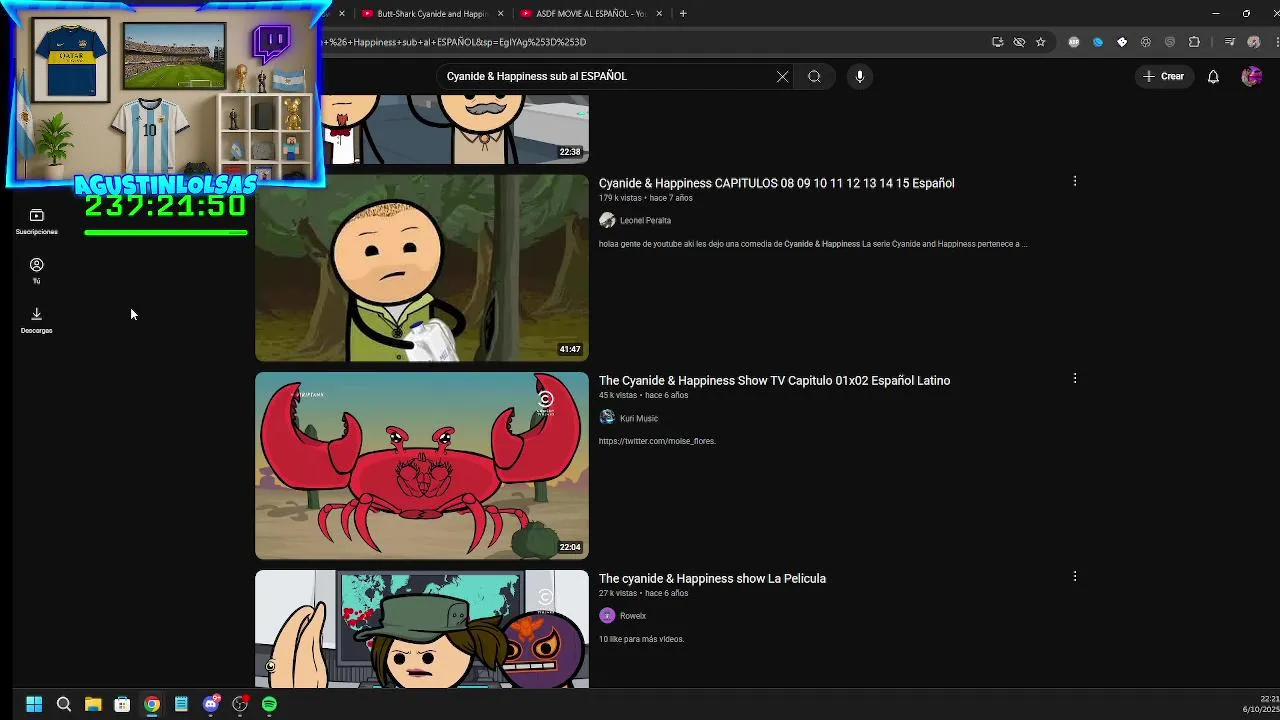Click the '10 like para más videos' description
The height and width of the screenshot is (720, 1280).
click(641, 639)
